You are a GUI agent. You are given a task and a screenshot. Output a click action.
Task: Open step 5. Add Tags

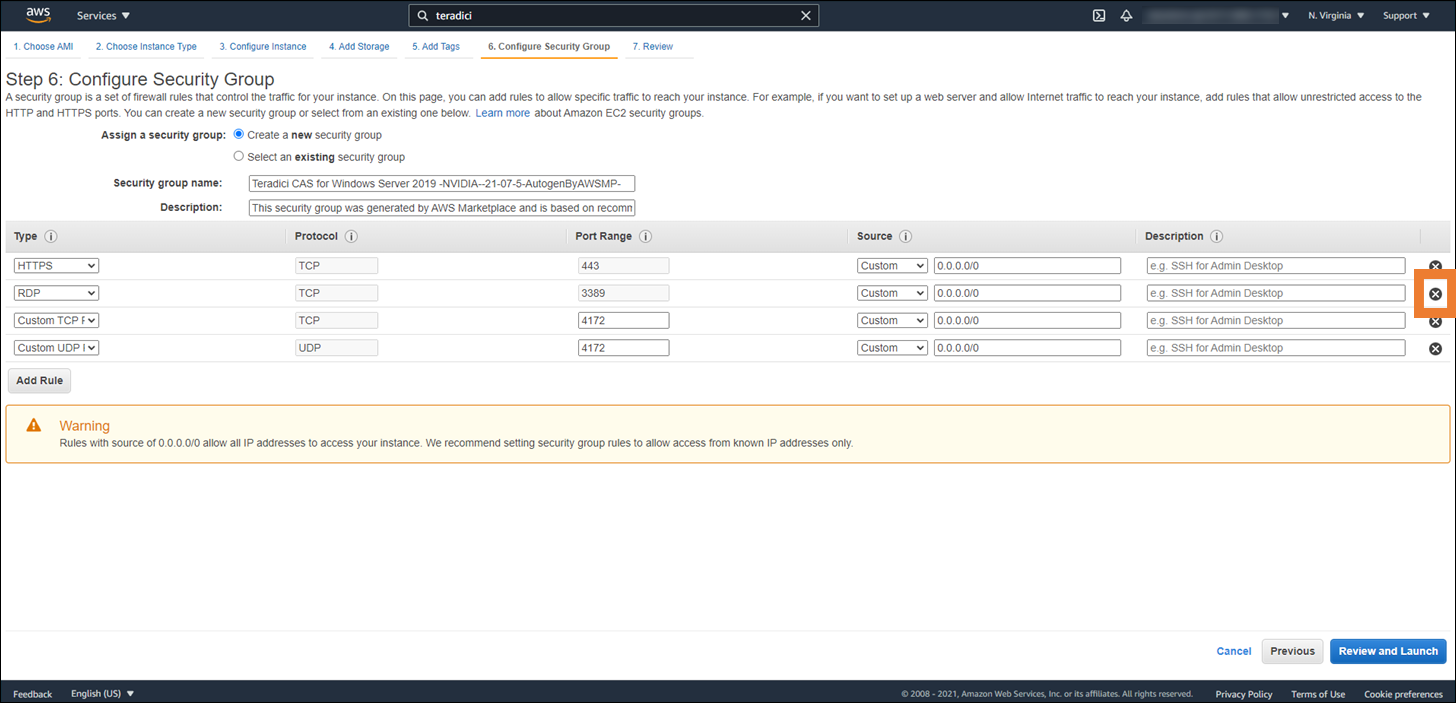pyautogui.click(x=436, y=46)
